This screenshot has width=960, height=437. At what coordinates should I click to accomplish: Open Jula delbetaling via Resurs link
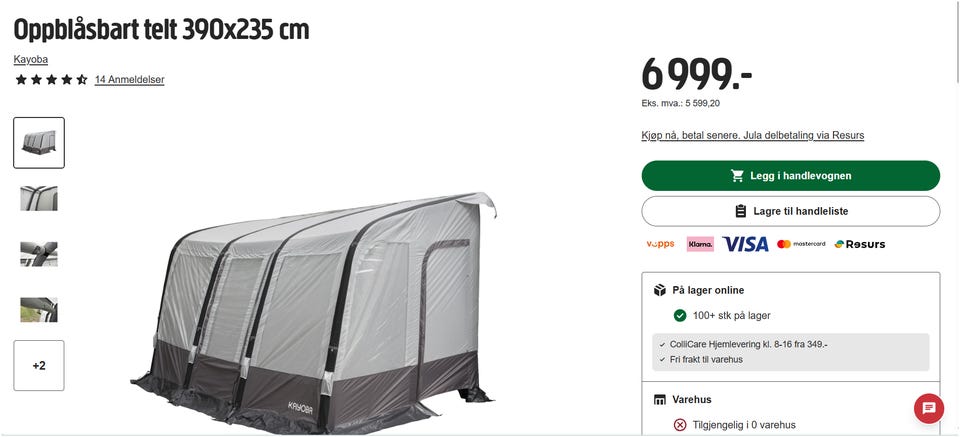coord(752,135)
